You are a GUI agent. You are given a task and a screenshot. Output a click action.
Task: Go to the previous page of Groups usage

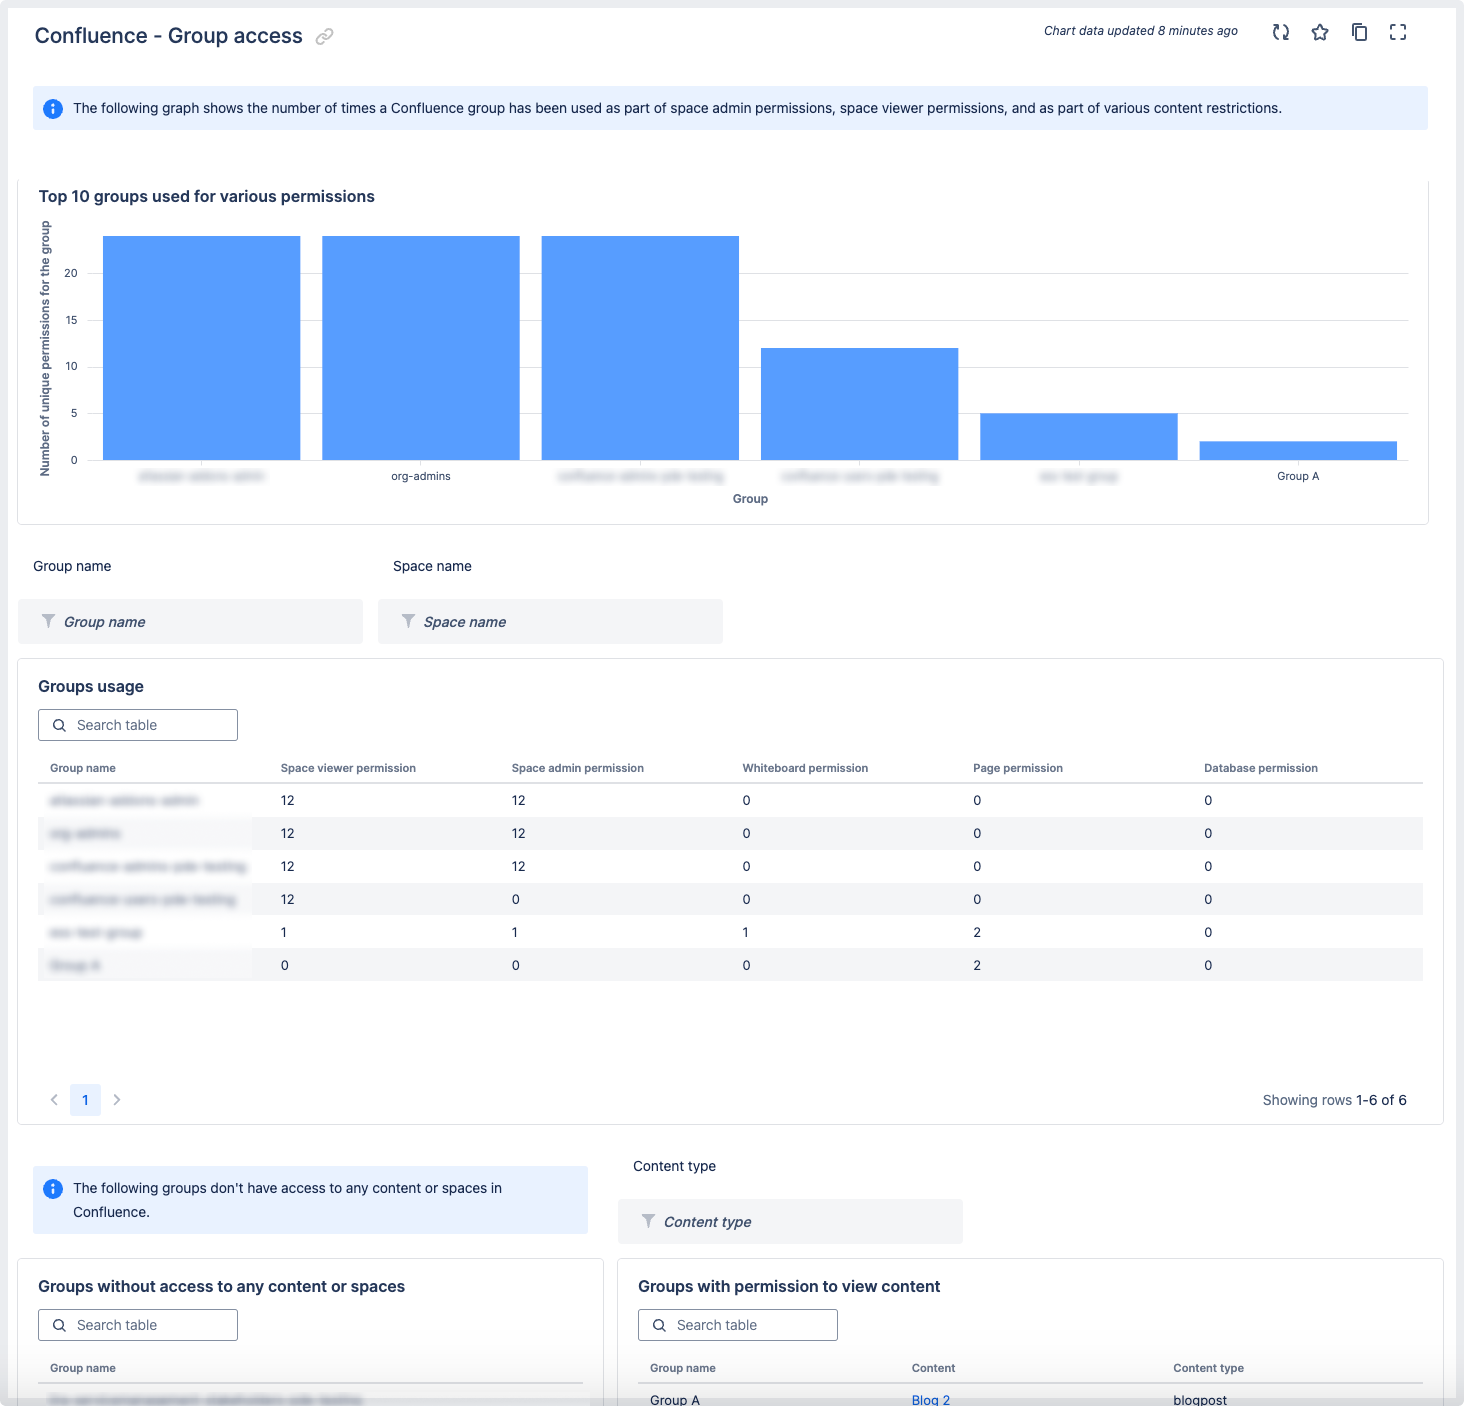click(x=54, y=1100)
